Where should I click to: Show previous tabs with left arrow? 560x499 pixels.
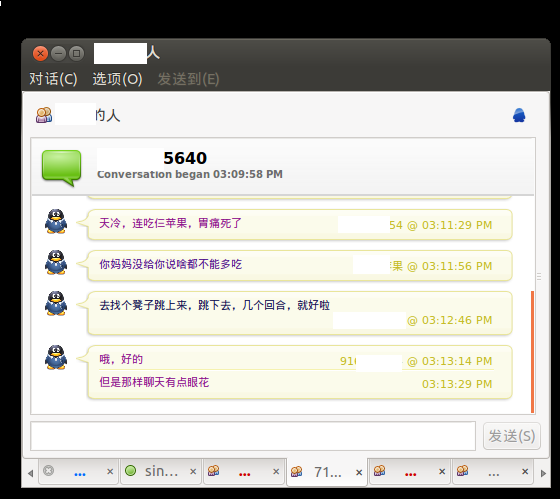click(x=30, y=473)
